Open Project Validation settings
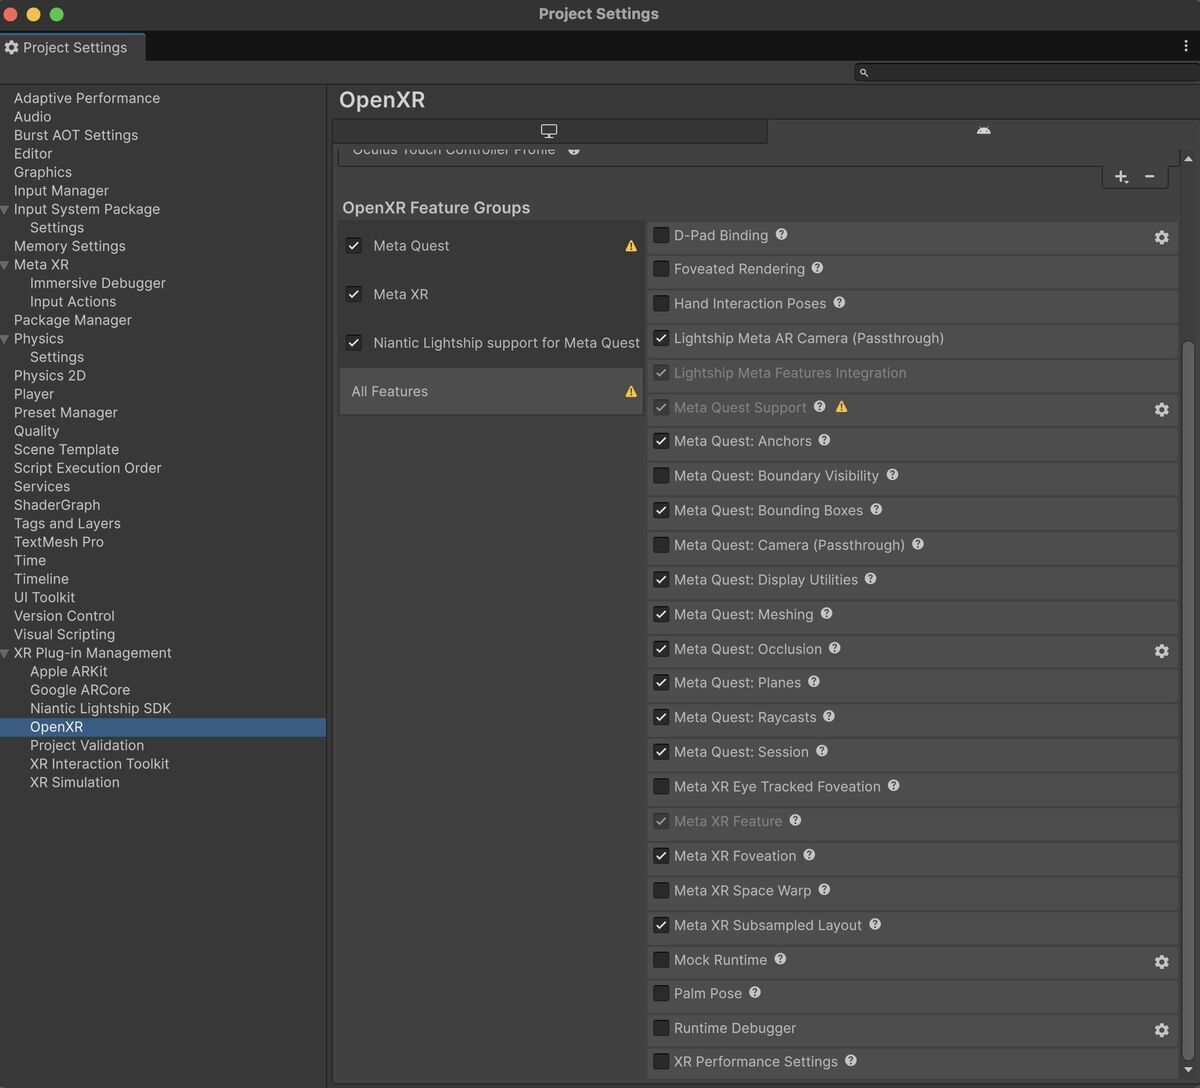The height and width of the screenshot is (1088, 1200). click(87, 745)
